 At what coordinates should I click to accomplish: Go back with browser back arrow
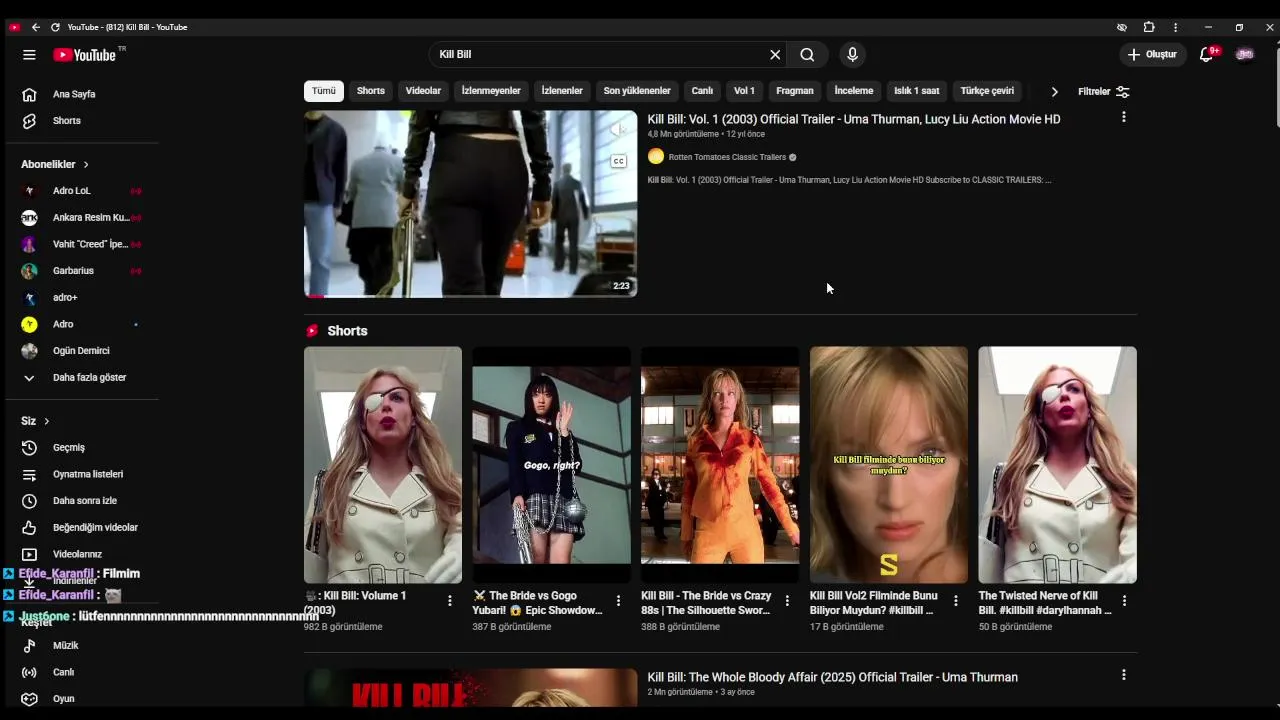35,27
